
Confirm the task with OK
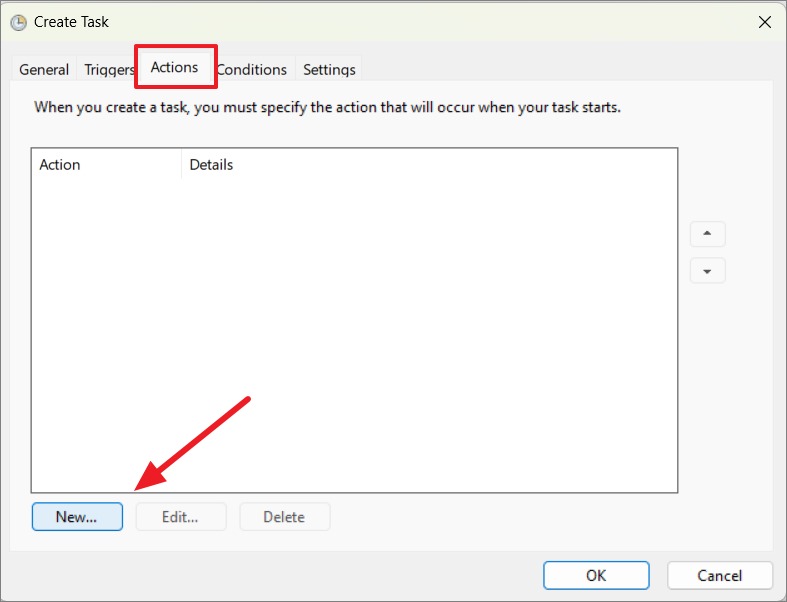tap(596, 575)
